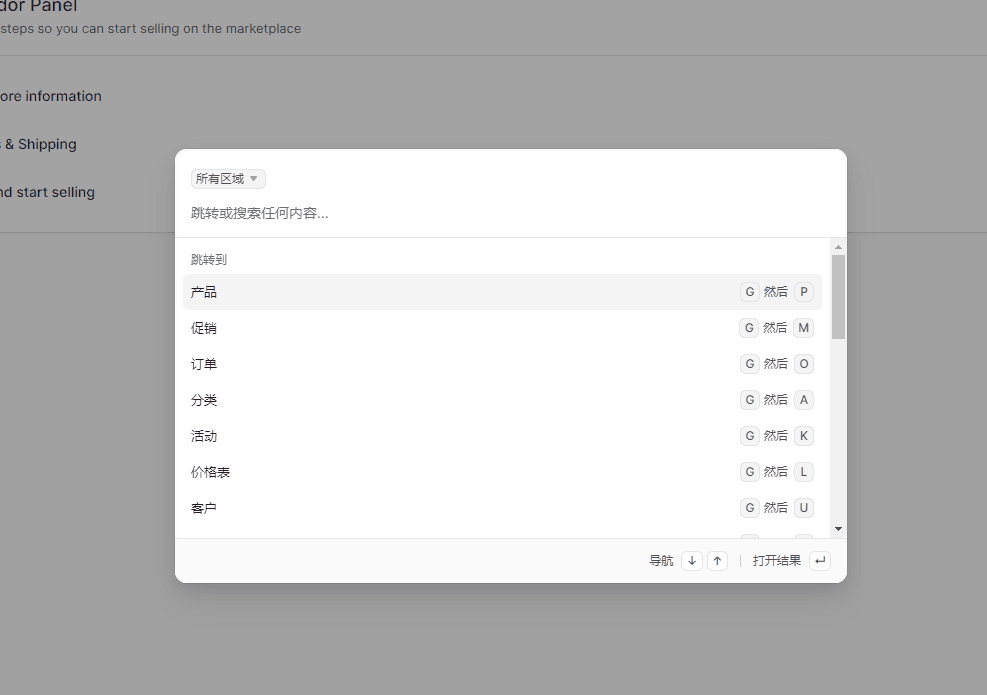
Task: Click the up arrow navigation key icon
Action: click(717, 561)
